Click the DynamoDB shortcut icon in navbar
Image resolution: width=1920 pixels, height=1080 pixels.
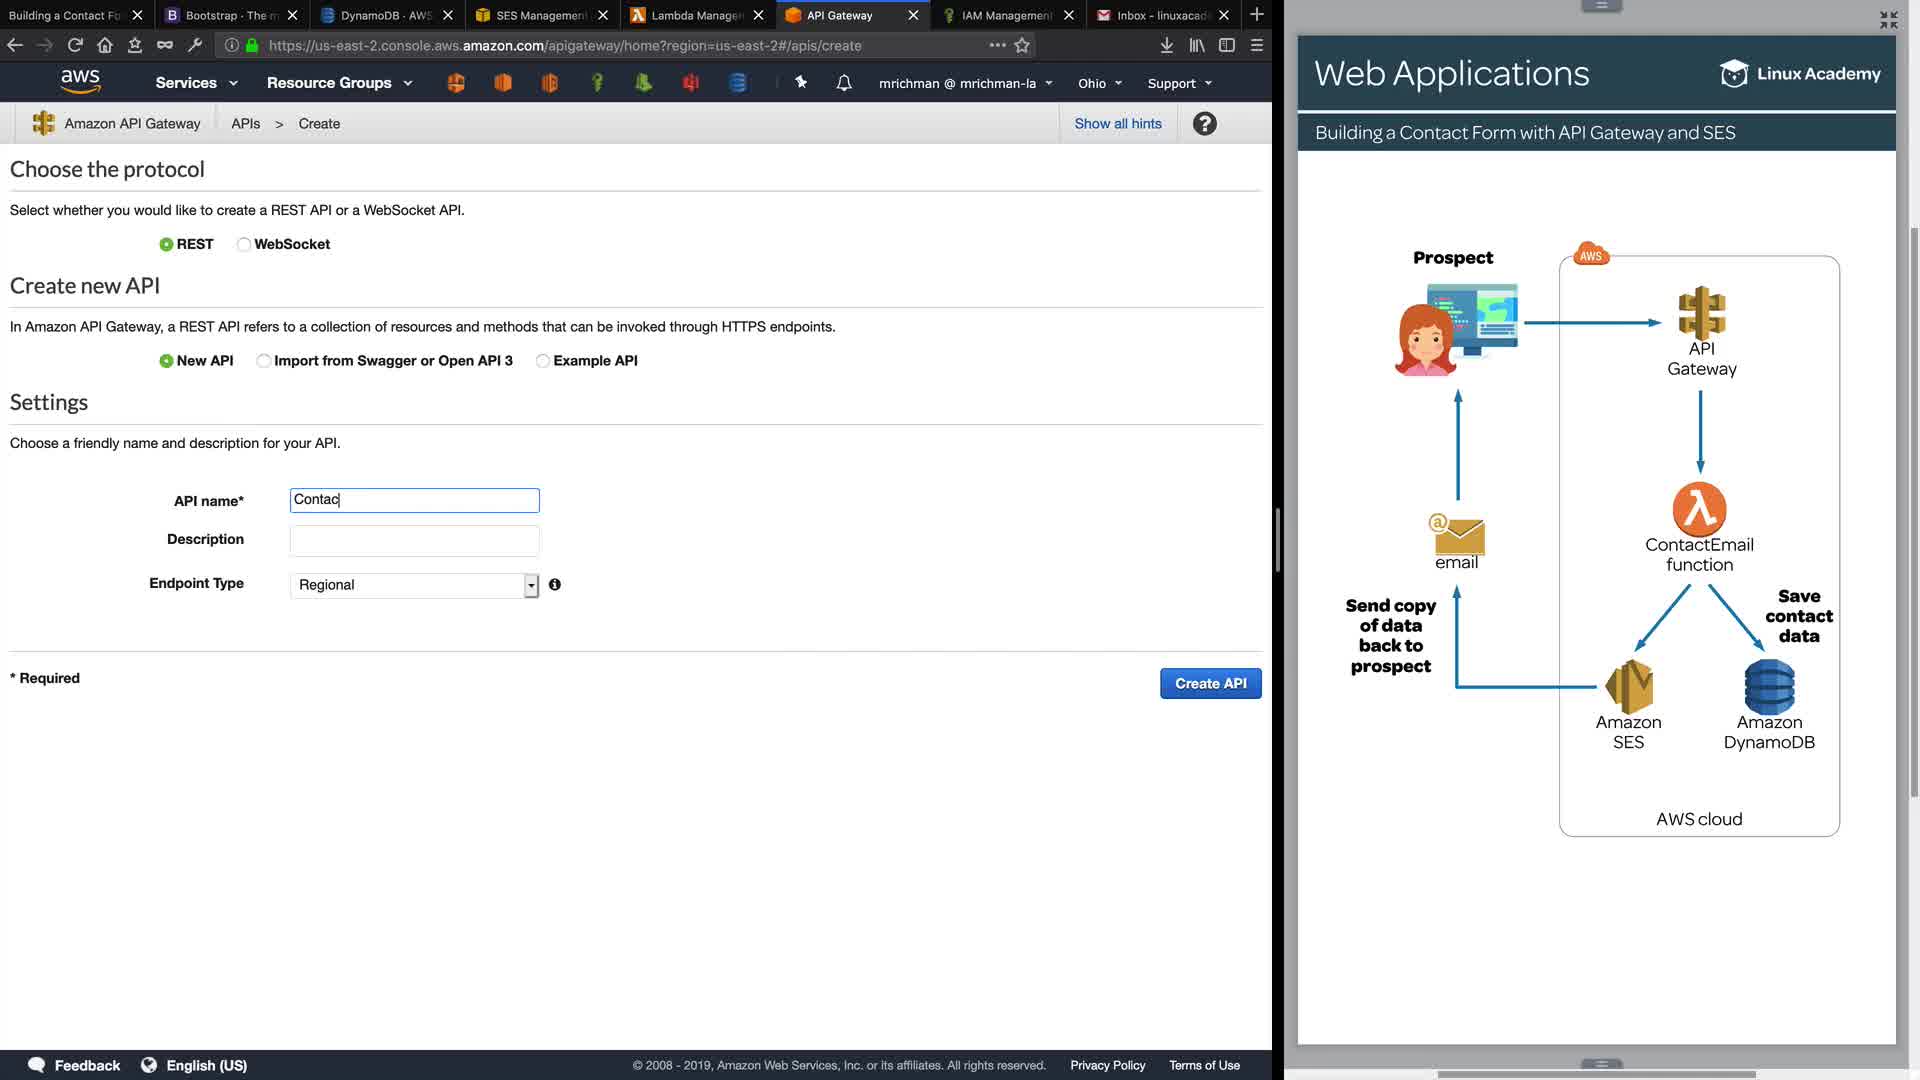click(x=738, y=83)
